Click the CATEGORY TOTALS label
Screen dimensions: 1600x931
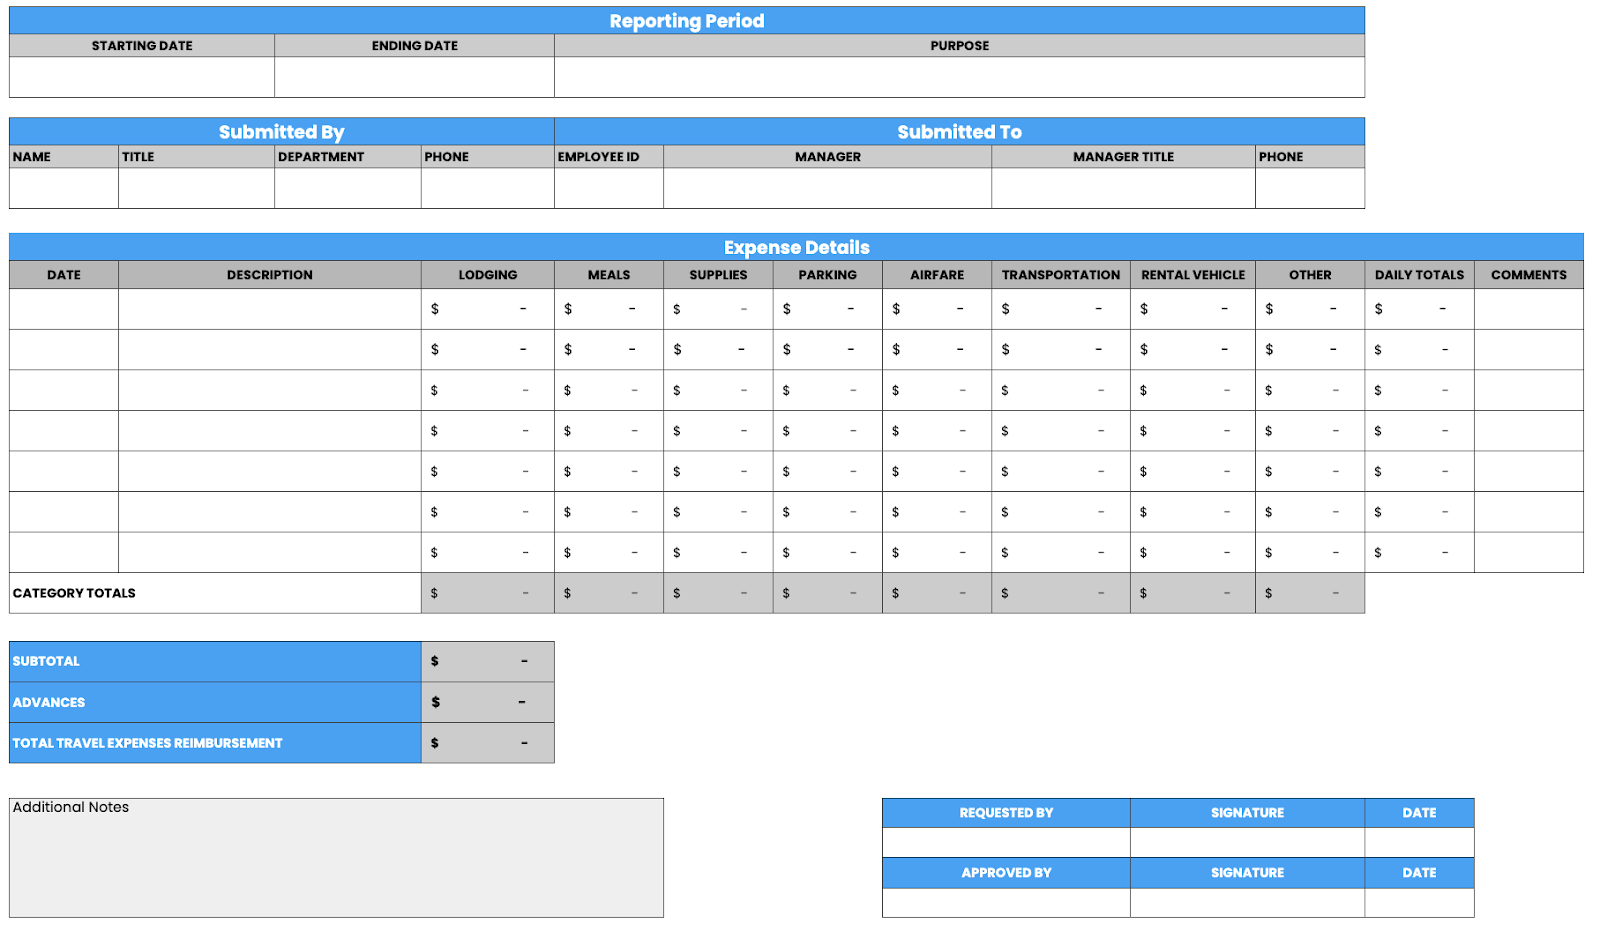pyautogui.click(x=74, y=593)
